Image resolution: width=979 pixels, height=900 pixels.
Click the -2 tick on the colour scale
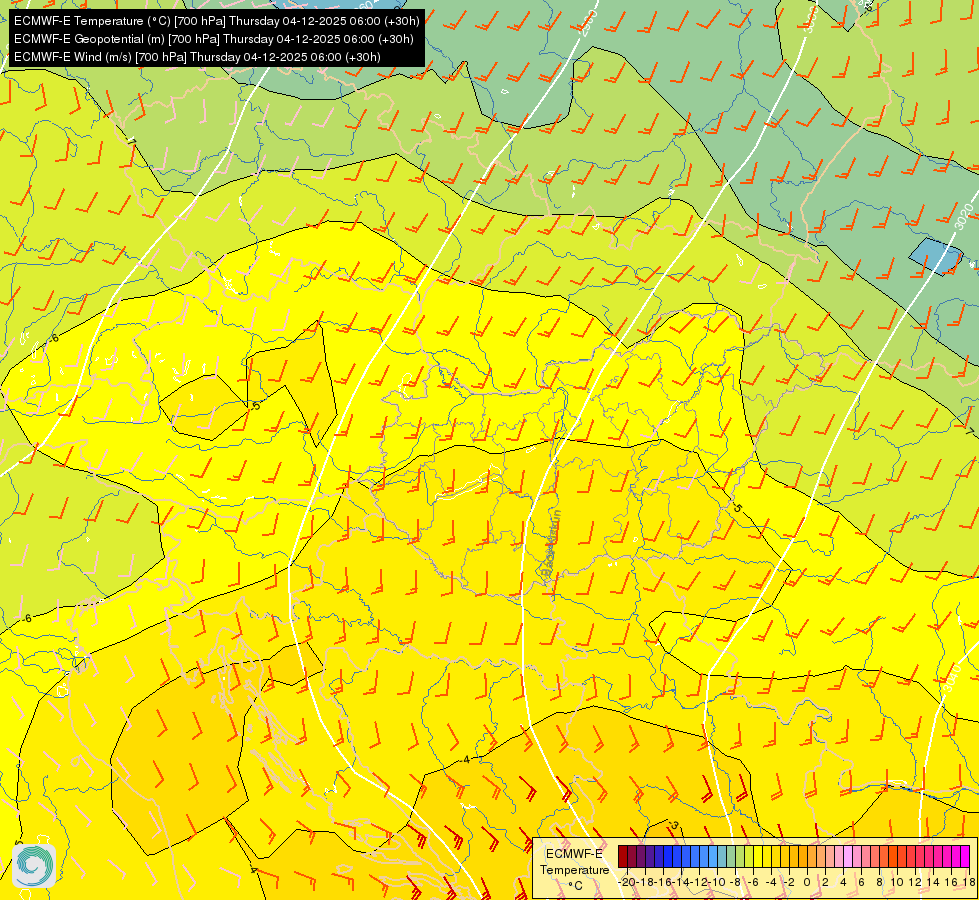click(789, 882)
